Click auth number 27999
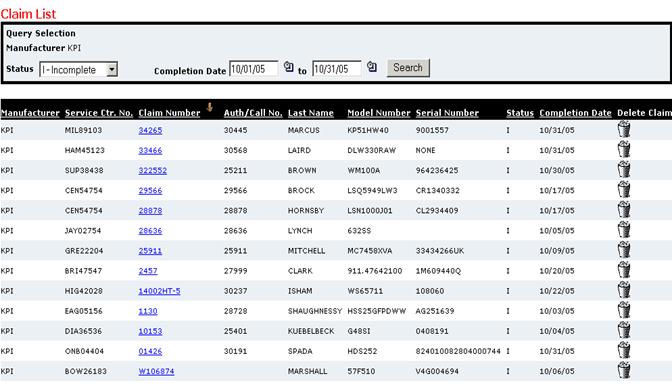 (x=236, y=271)
